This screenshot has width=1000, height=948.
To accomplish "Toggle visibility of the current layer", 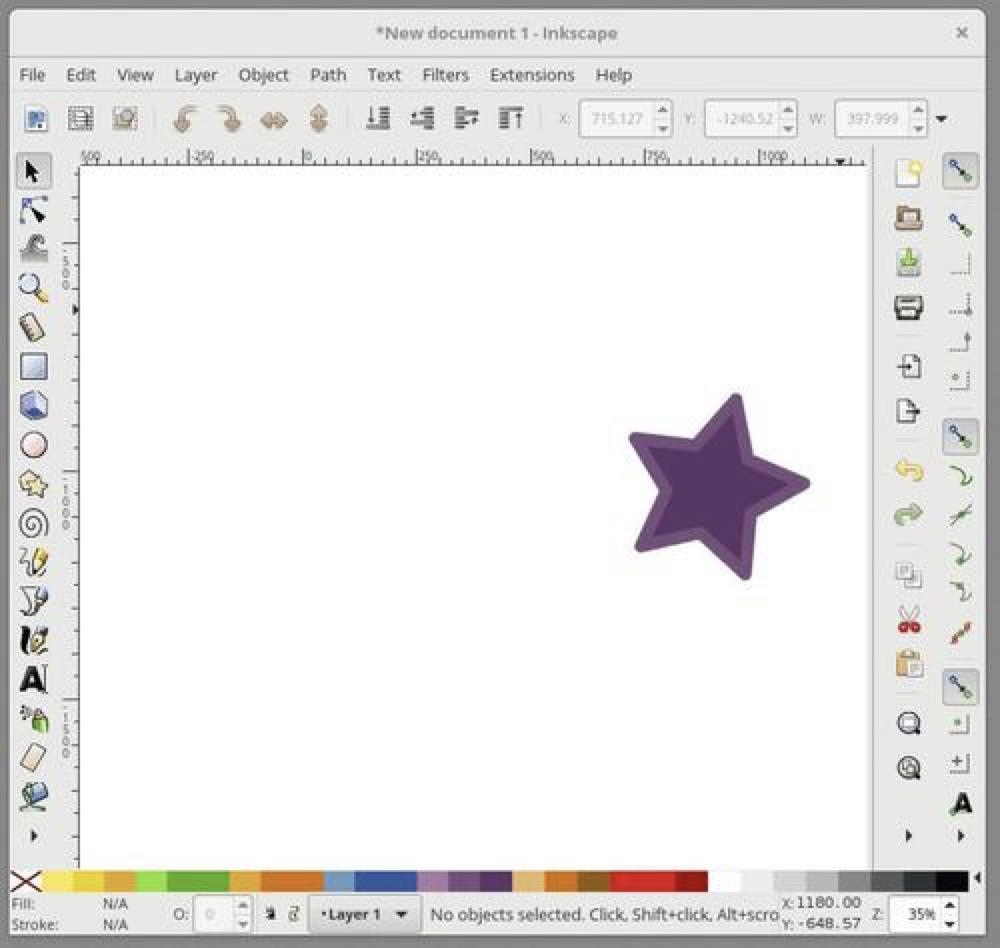I will click(x=272, y=913).
